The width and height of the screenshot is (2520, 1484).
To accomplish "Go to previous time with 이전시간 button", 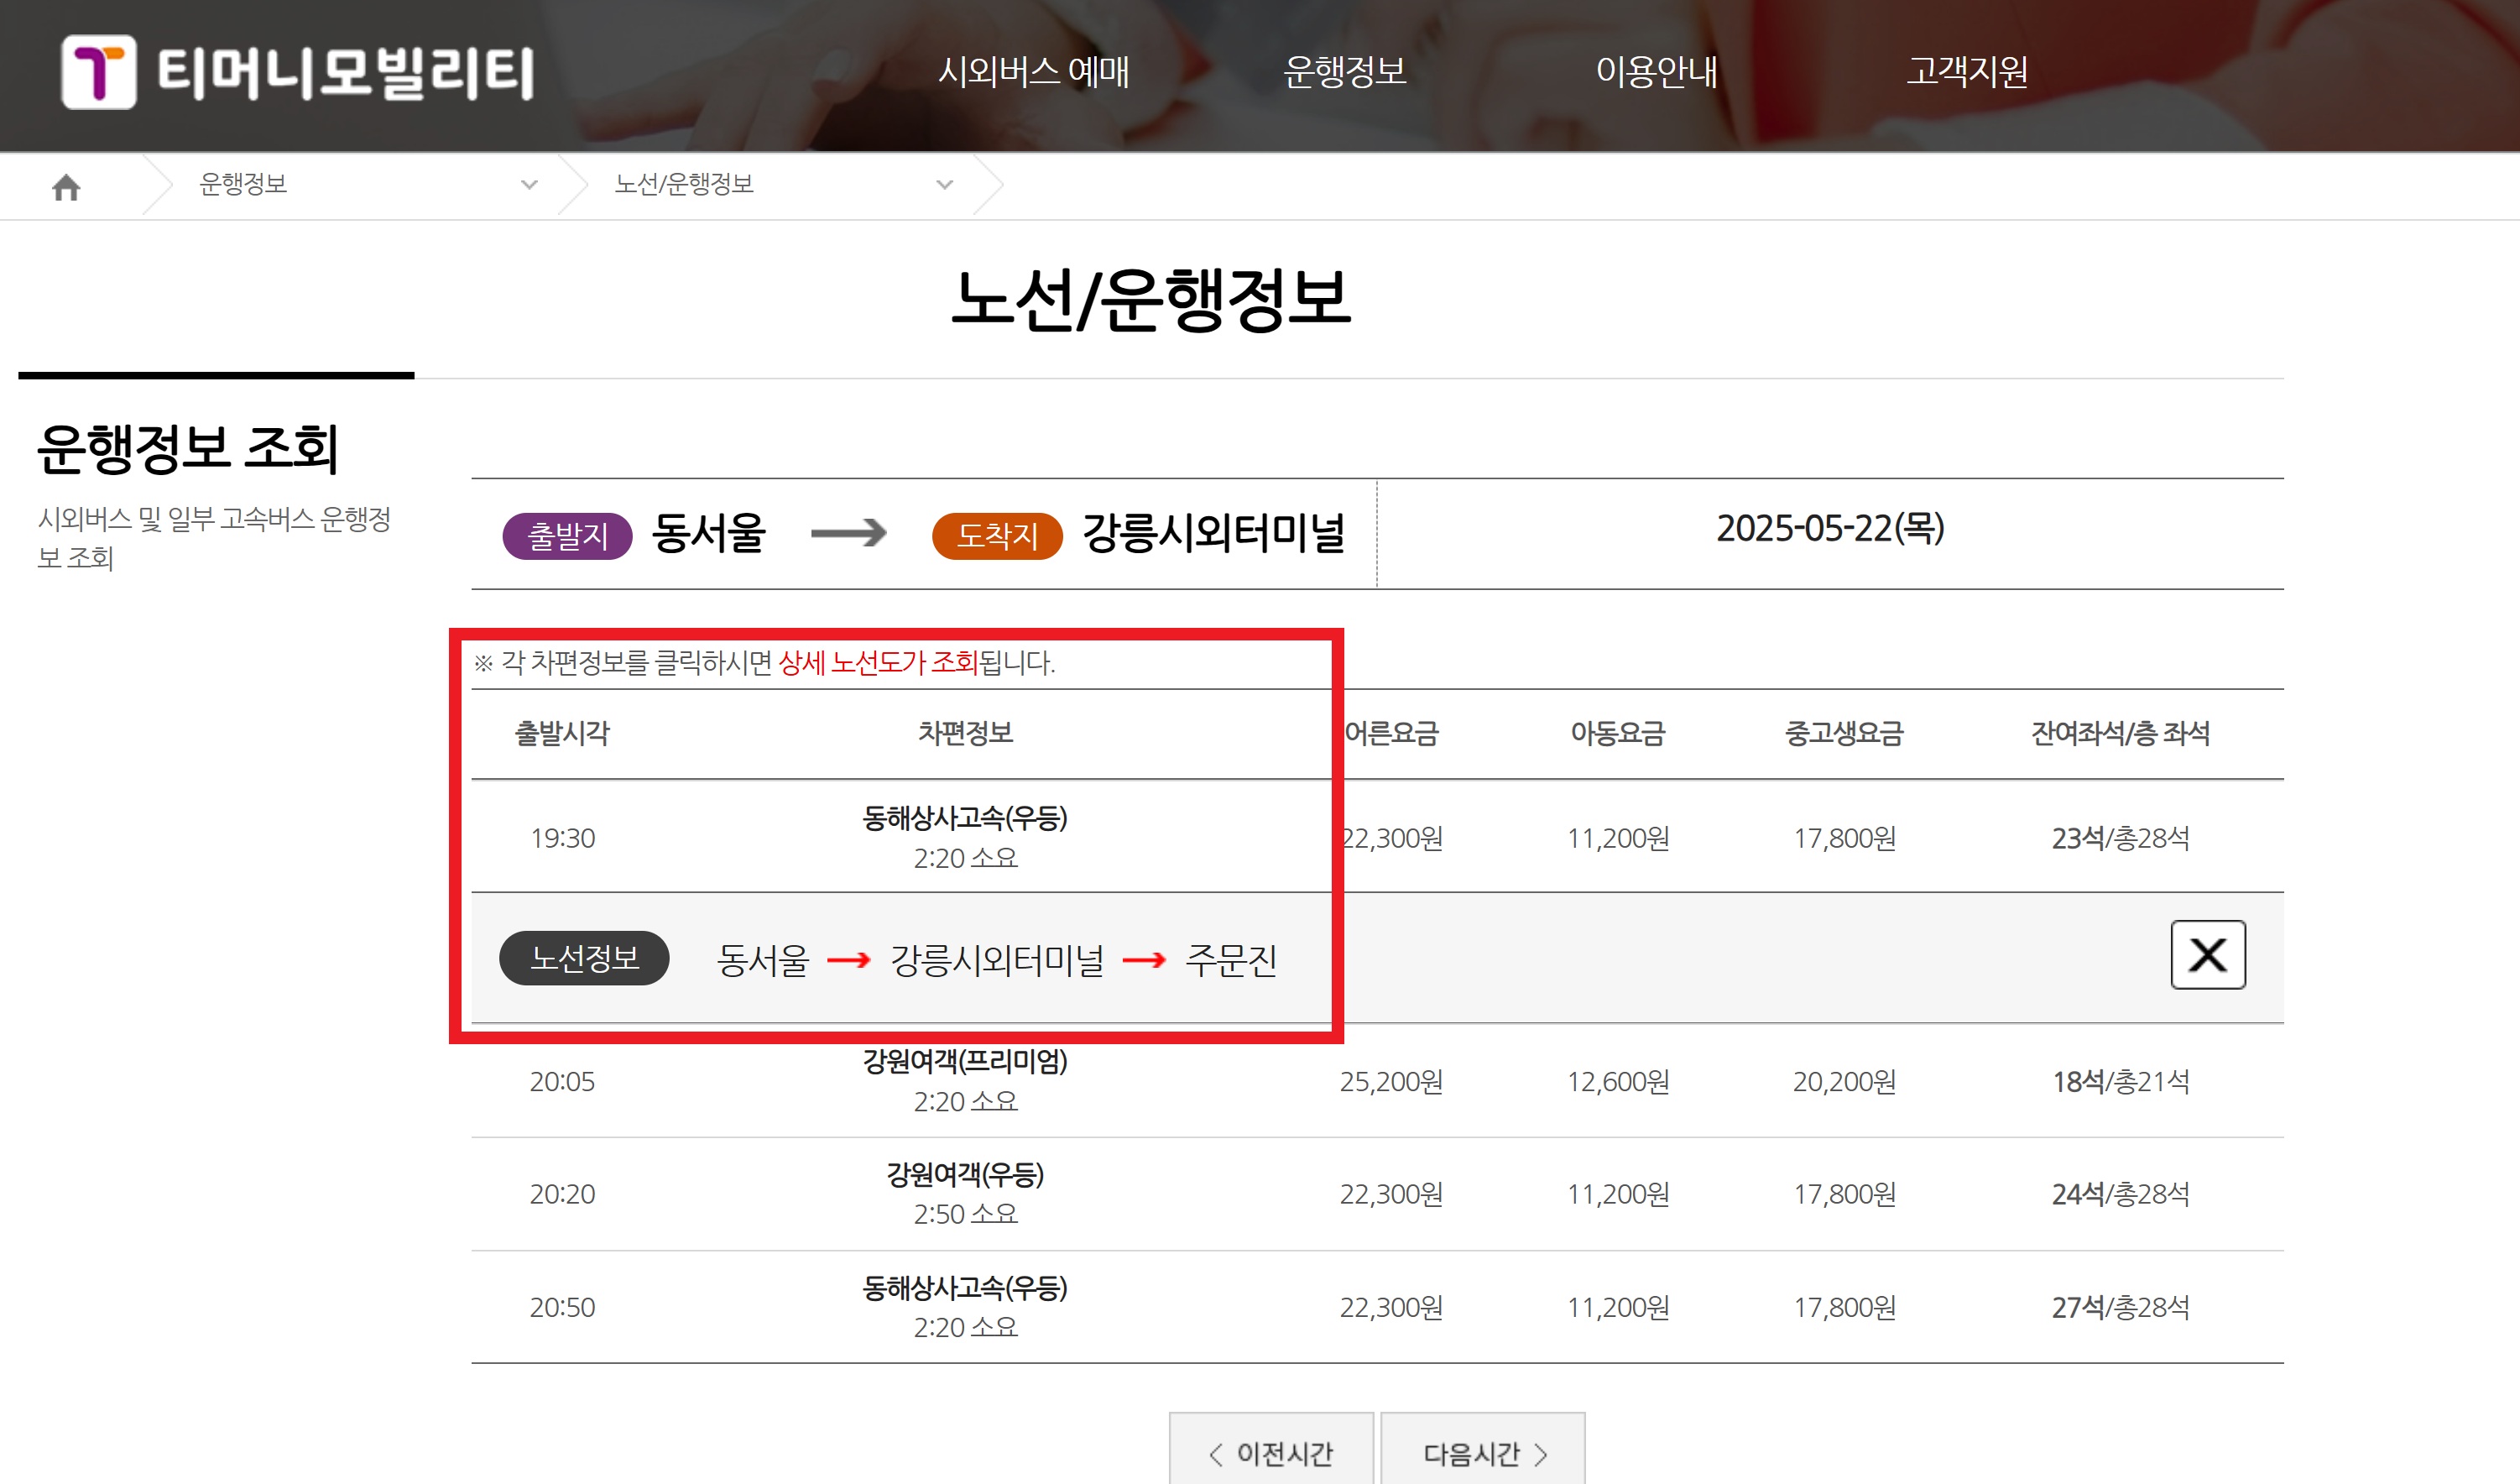I will [1271, 1452].
